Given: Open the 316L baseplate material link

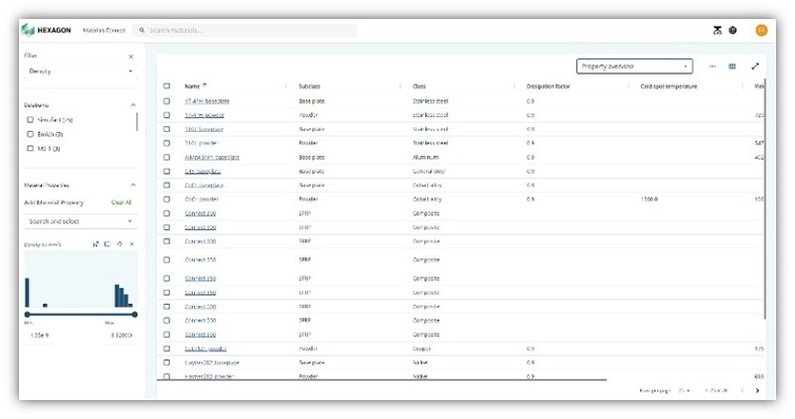Looking at the screenshot, I should pos(204,129).
